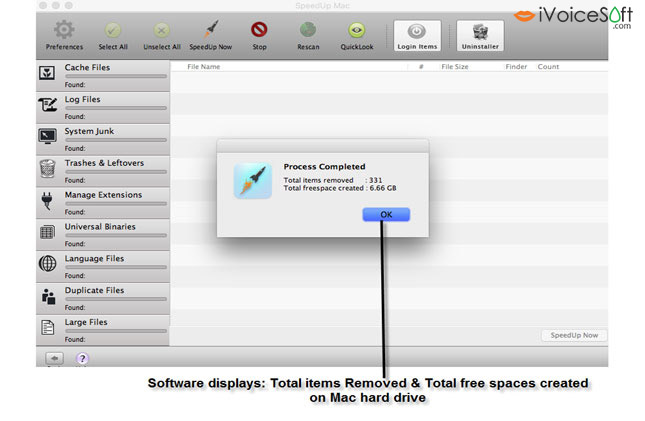Image resolution: width=645 pixels, height=421 pixels.
Task: Click the Total items removed text
Action: click(318, 180)
